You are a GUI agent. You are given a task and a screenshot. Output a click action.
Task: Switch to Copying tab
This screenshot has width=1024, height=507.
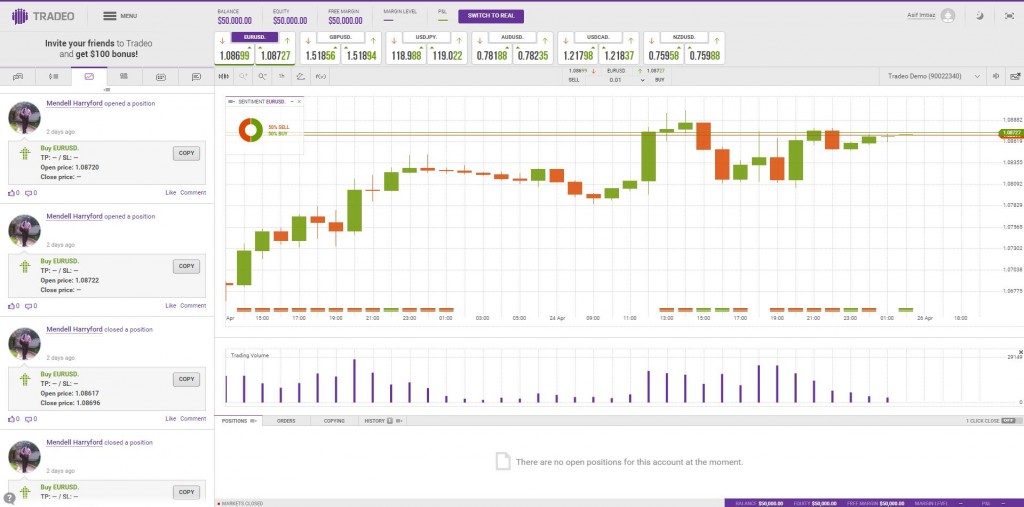pos(334,421)
